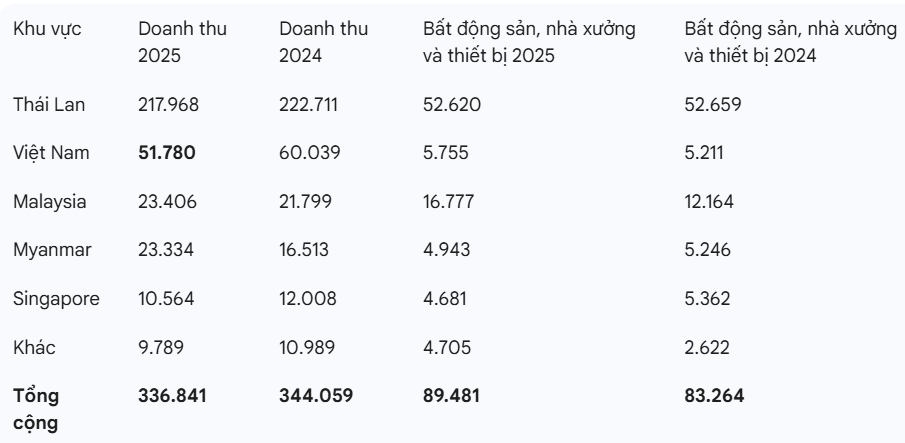Click the "Khác" region cell
This screenshot has width=905, height=443.
click(x=35, y=347)
